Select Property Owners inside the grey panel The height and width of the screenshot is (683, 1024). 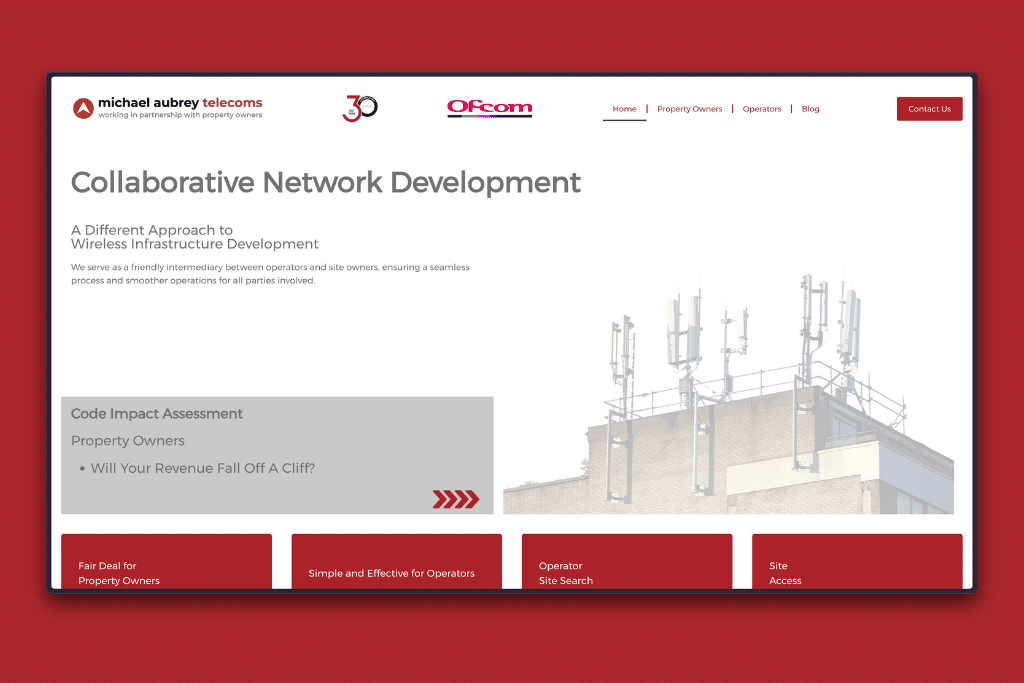tap(128, 441)
